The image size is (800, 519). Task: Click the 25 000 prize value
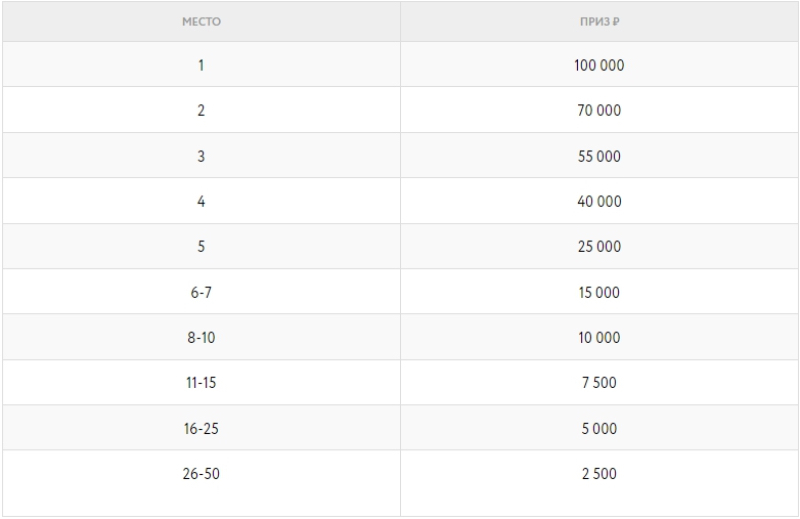pyautogui.click(x=599, y=246)
